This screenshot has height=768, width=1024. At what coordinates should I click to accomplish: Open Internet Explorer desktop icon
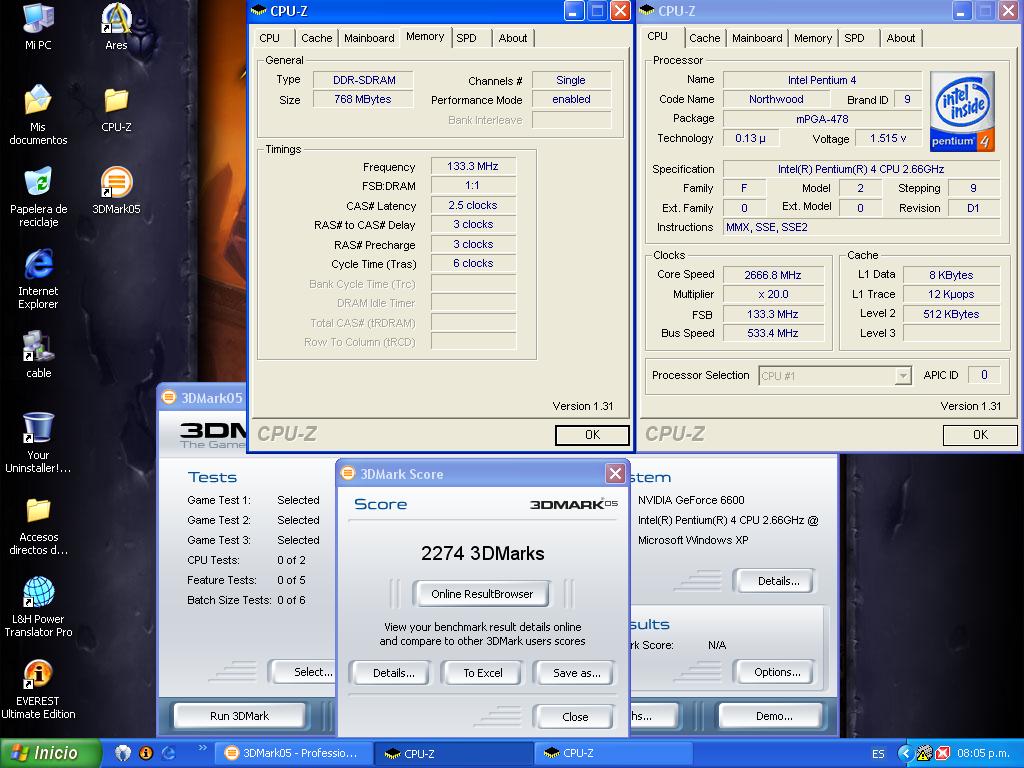point(38,266)
